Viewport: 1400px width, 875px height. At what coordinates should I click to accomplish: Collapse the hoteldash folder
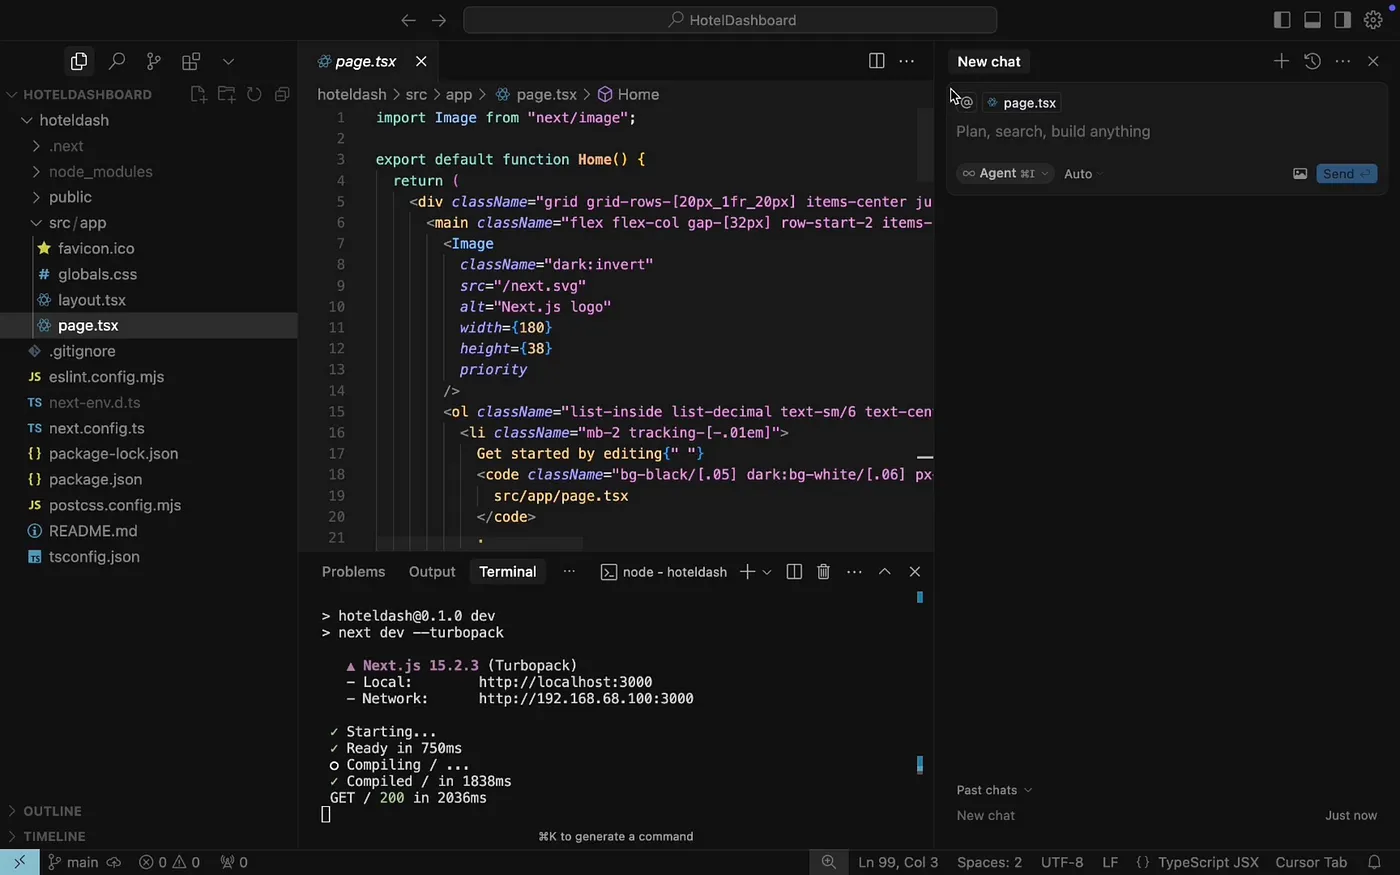click(72, 120)
